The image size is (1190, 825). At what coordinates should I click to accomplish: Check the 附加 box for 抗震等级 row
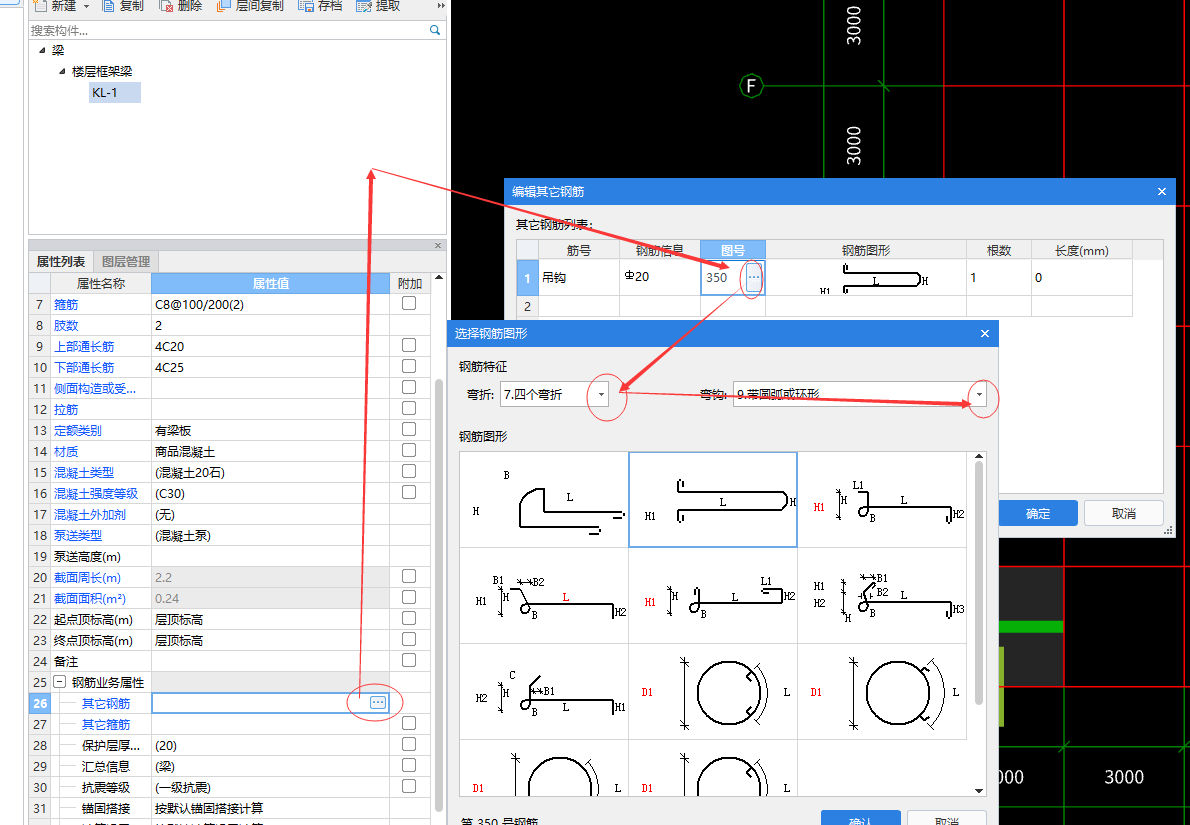coord(409,786)
